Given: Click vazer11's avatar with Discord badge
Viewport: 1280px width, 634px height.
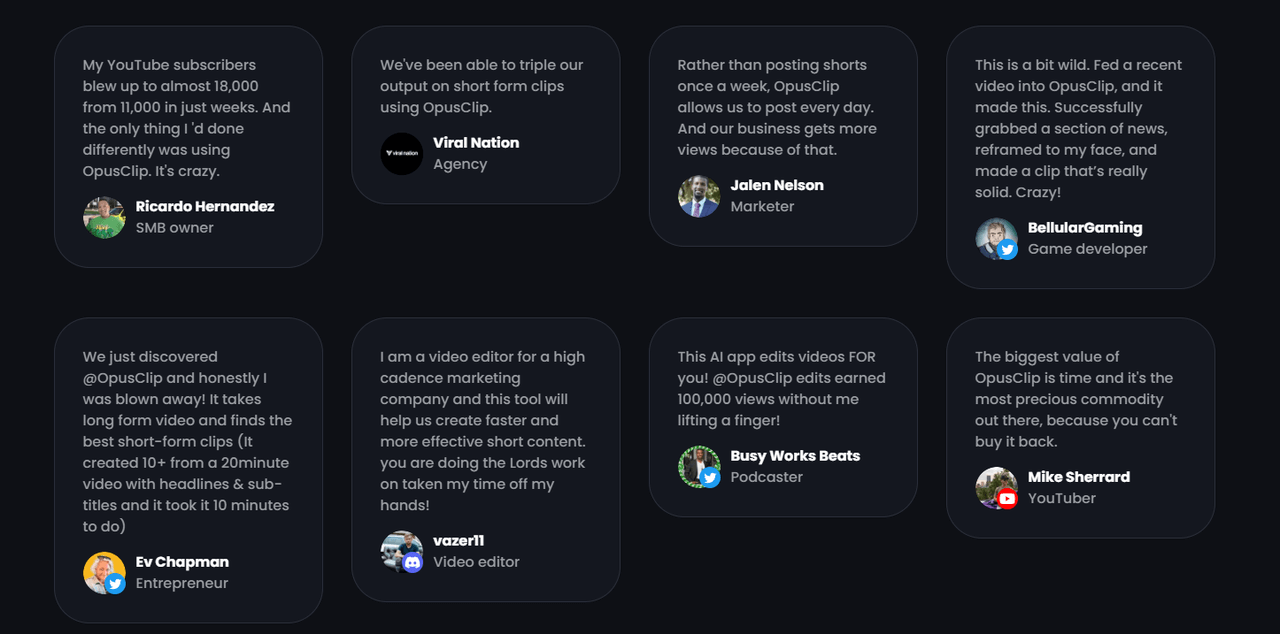Looking at the screenshot, I should 401,551.
